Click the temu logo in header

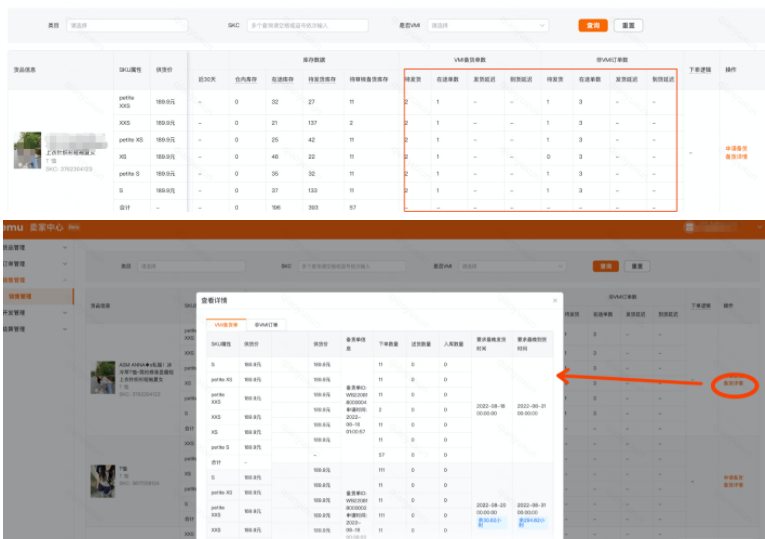12,228
